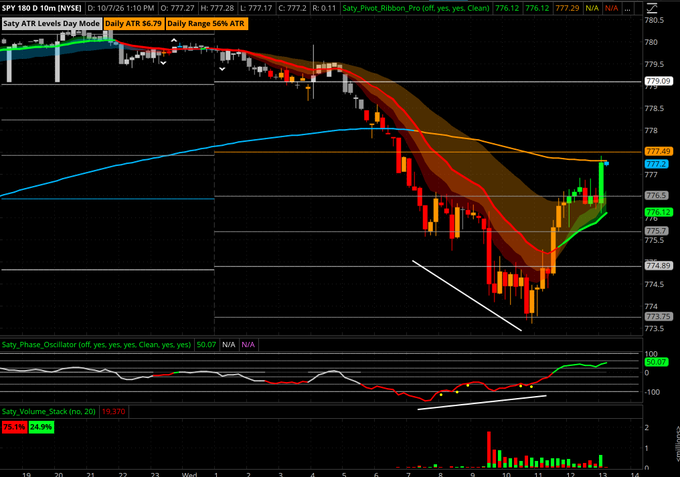Click the red 75.1% sell volume label
Screen dimensions: 680x477
tap(14, 427)
